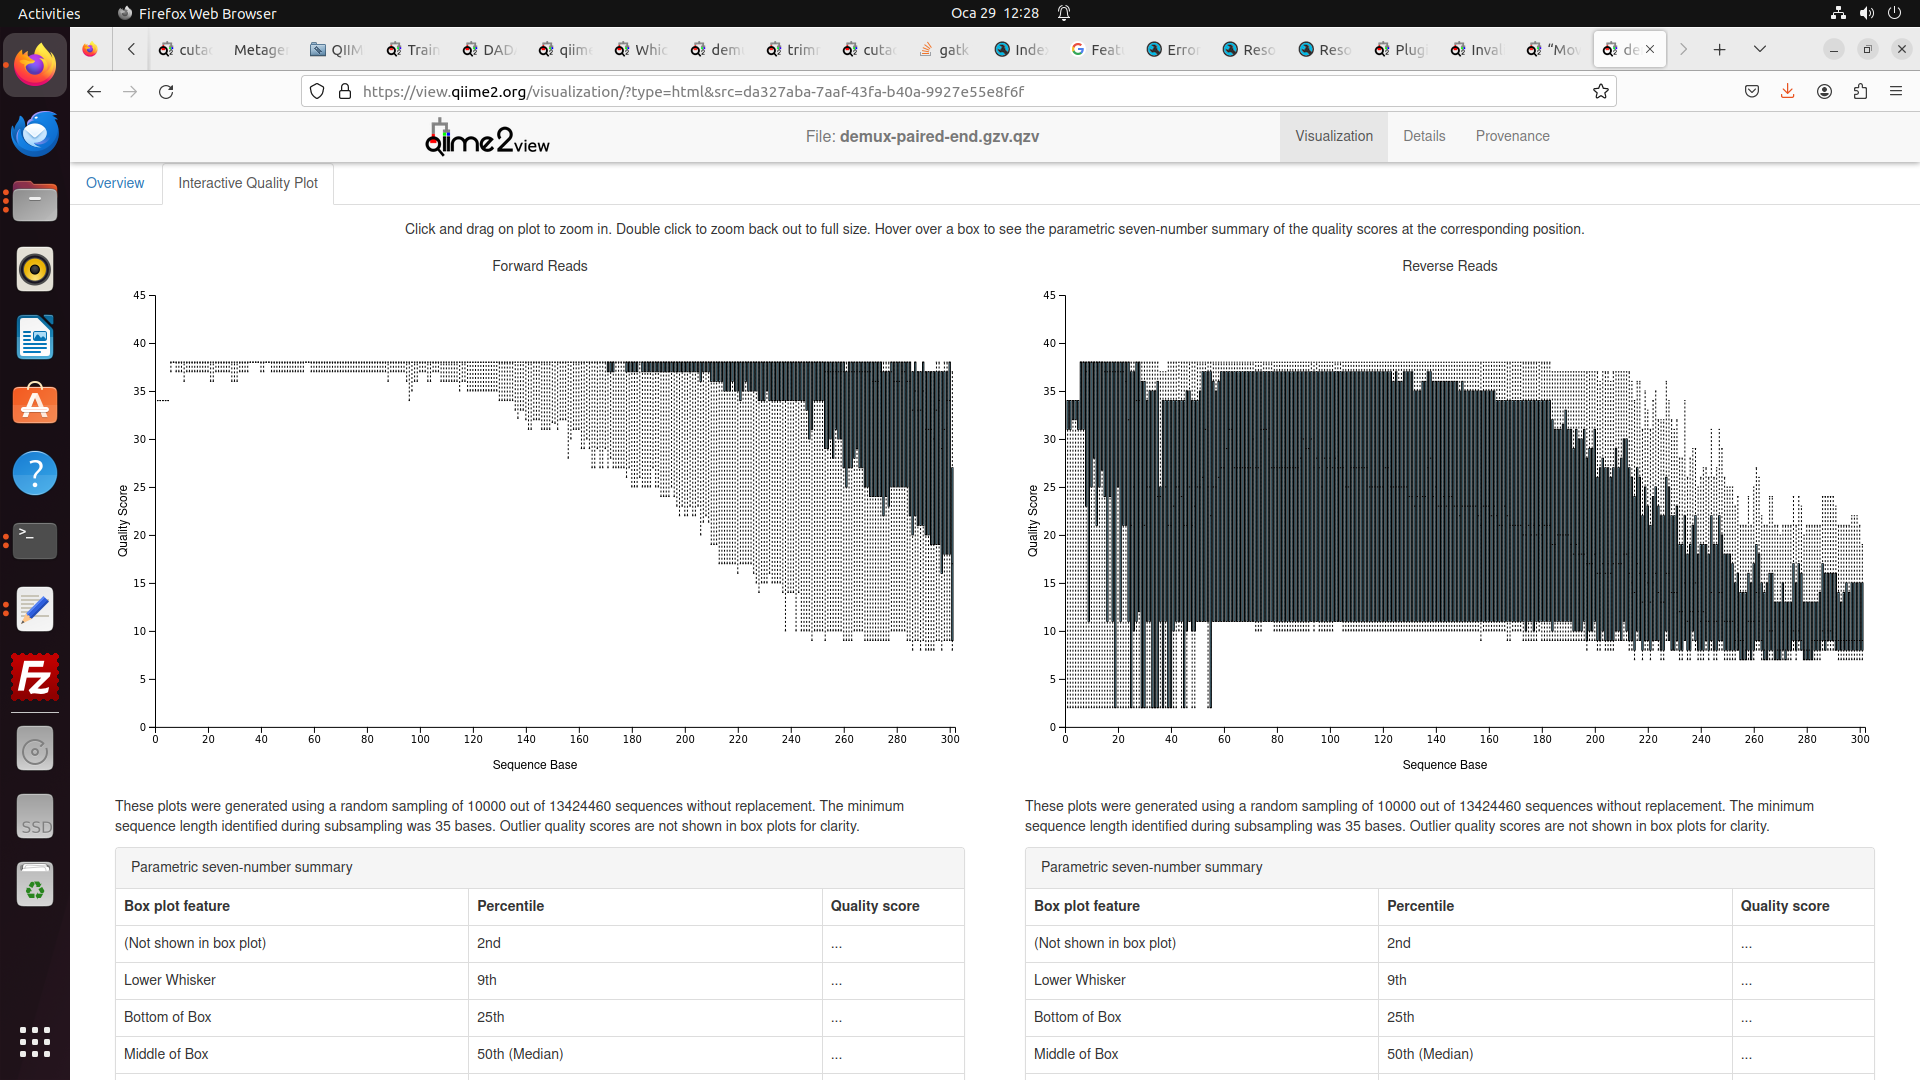Open the extensions puzzle icon
The image size is (1920, 1080).
click(x=1860, y=91)
